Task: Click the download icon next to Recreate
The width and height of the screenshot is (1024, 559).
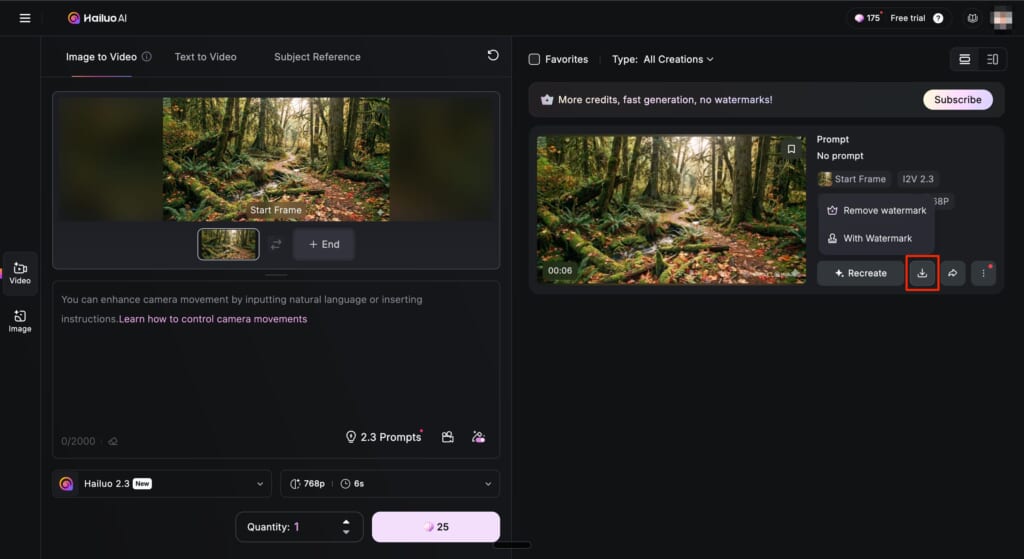Action: pyautogui.click(x=922, y=273)
